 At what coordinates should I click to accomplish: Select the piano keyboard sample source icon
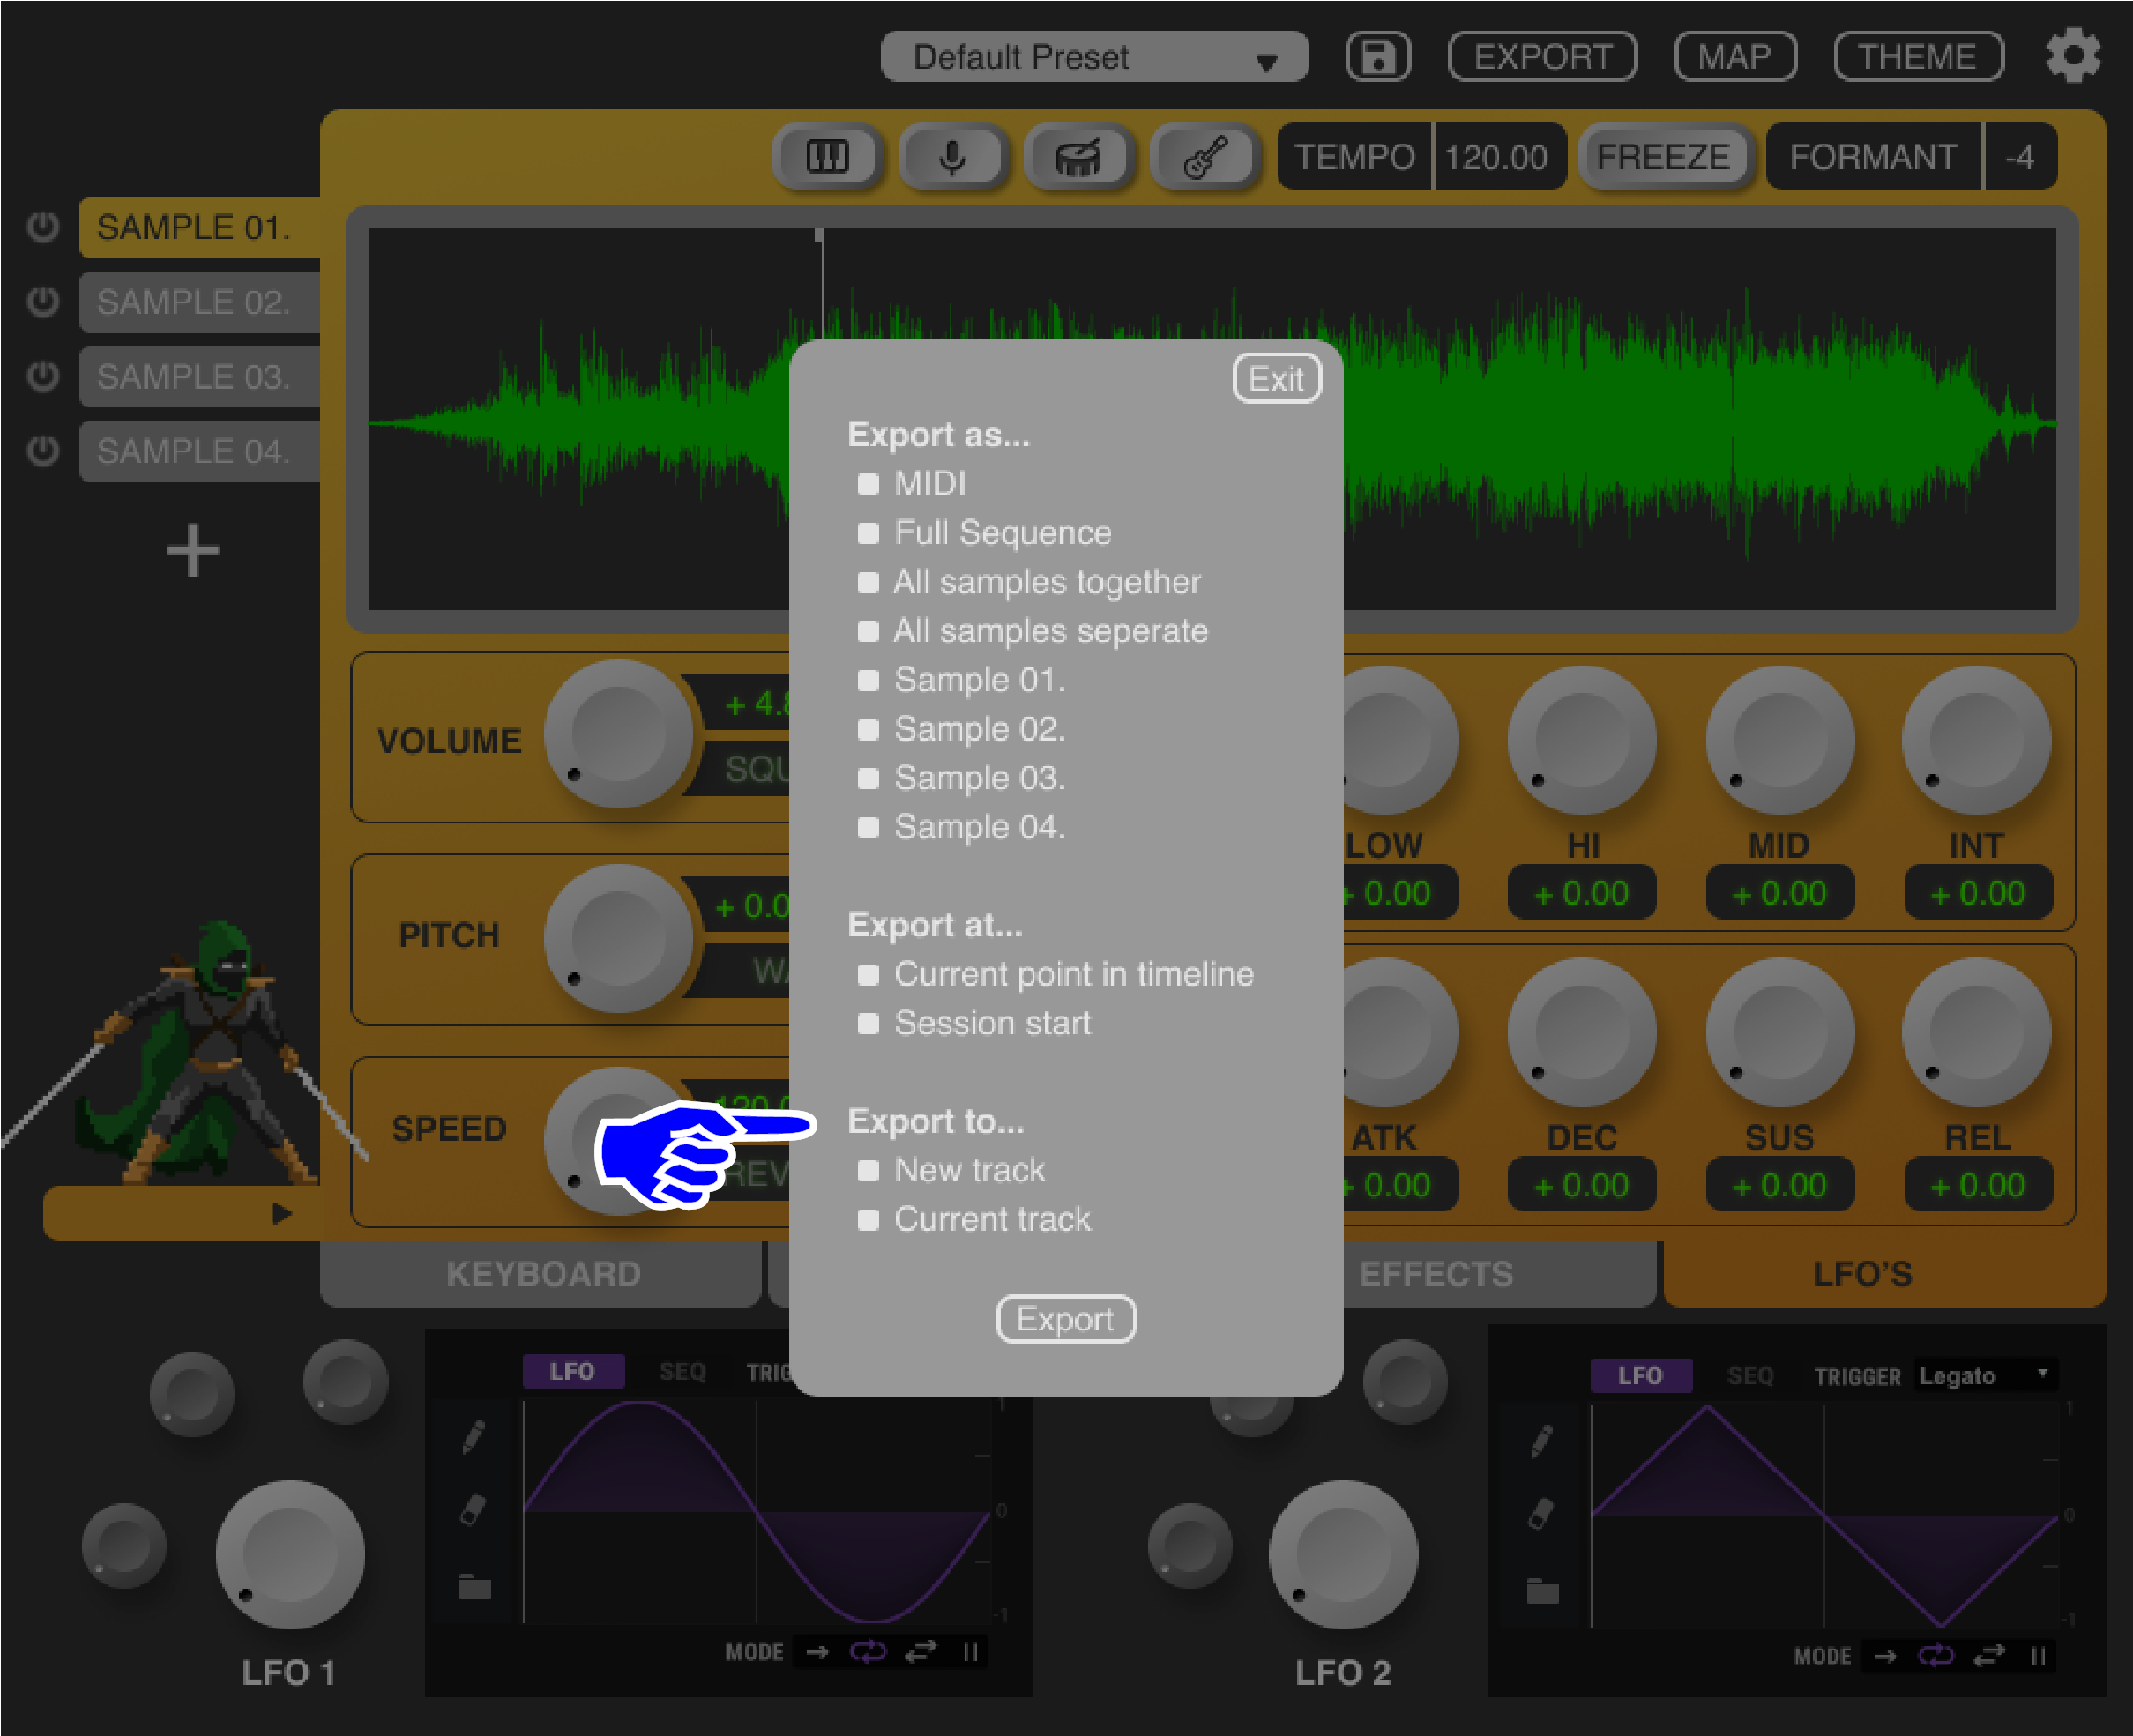click(x=827, y=156)
